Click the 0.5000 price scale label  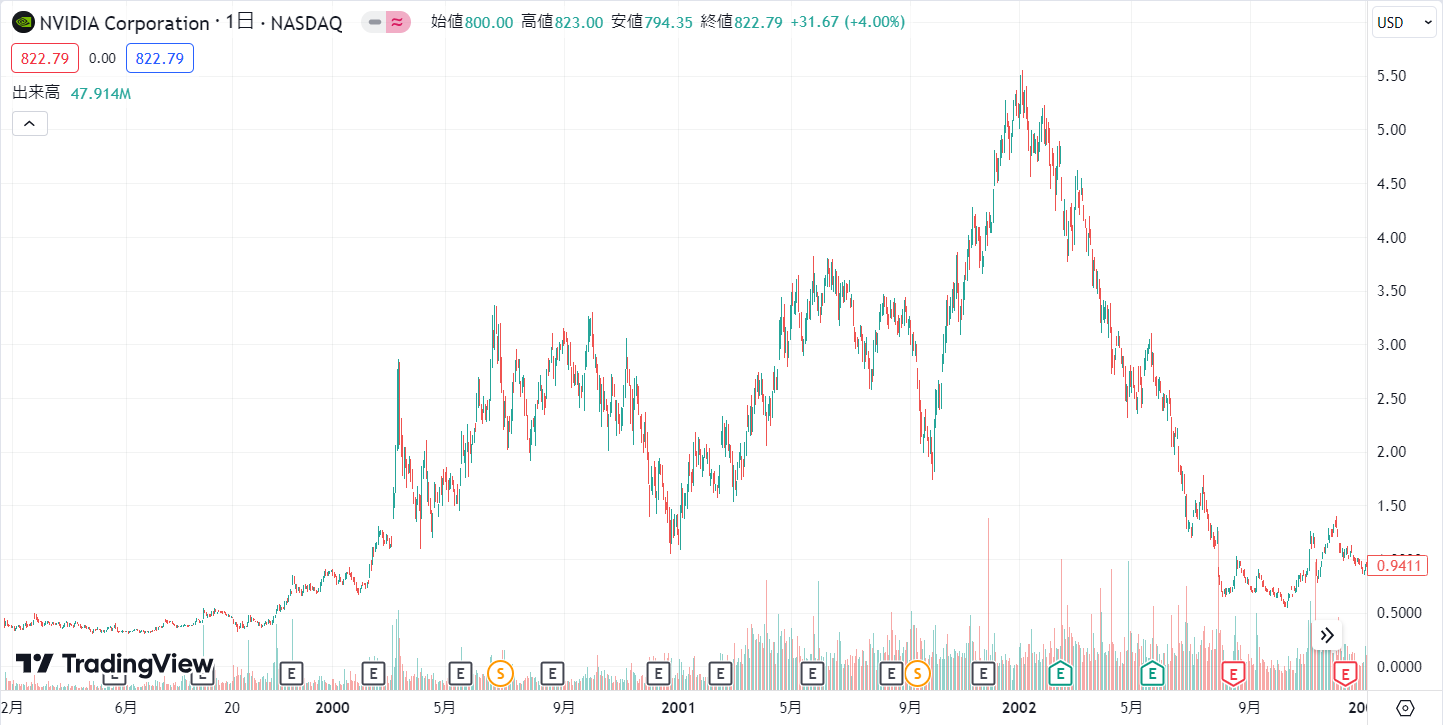[x=1399, y=613]
